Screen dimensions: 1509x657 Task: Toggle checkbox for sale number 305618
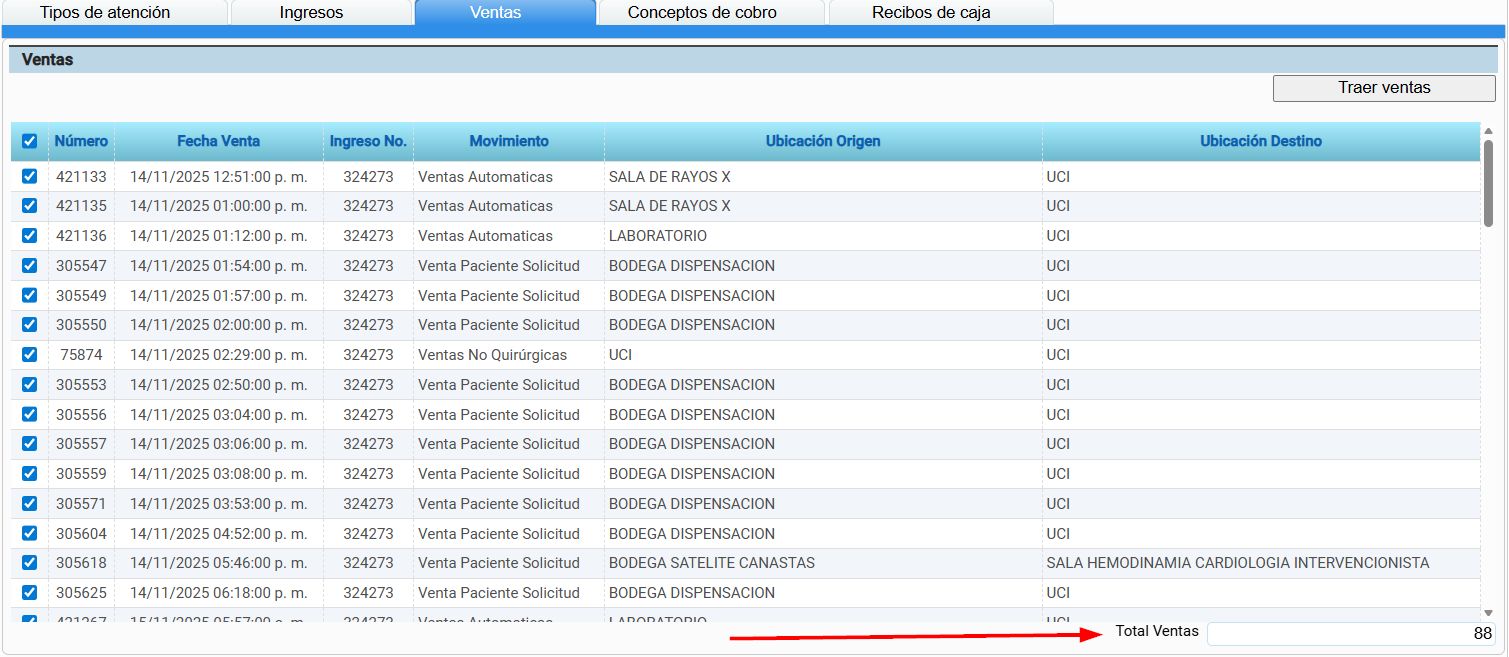point(29,562)
